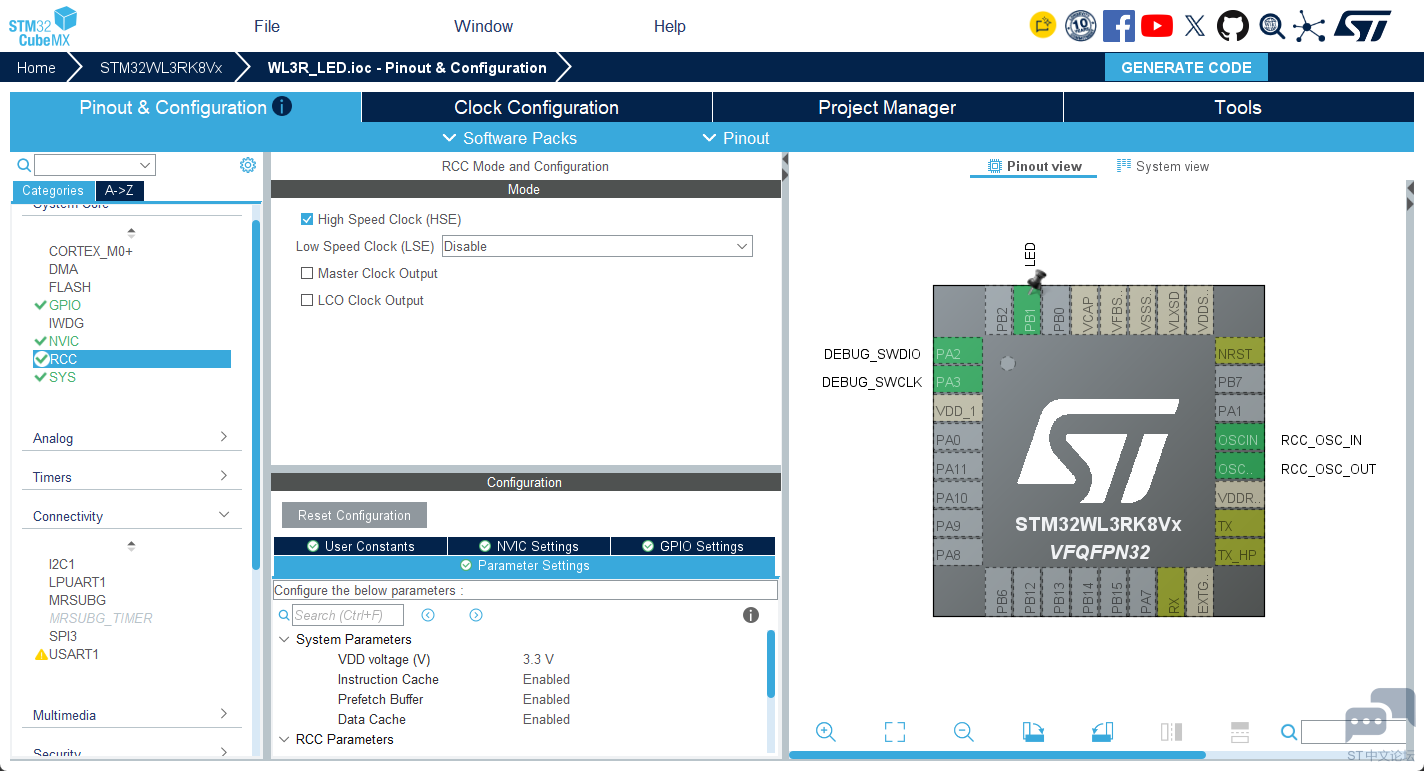
Task: Click the PB1 LED pin on chip
Action: [1027, 311]
